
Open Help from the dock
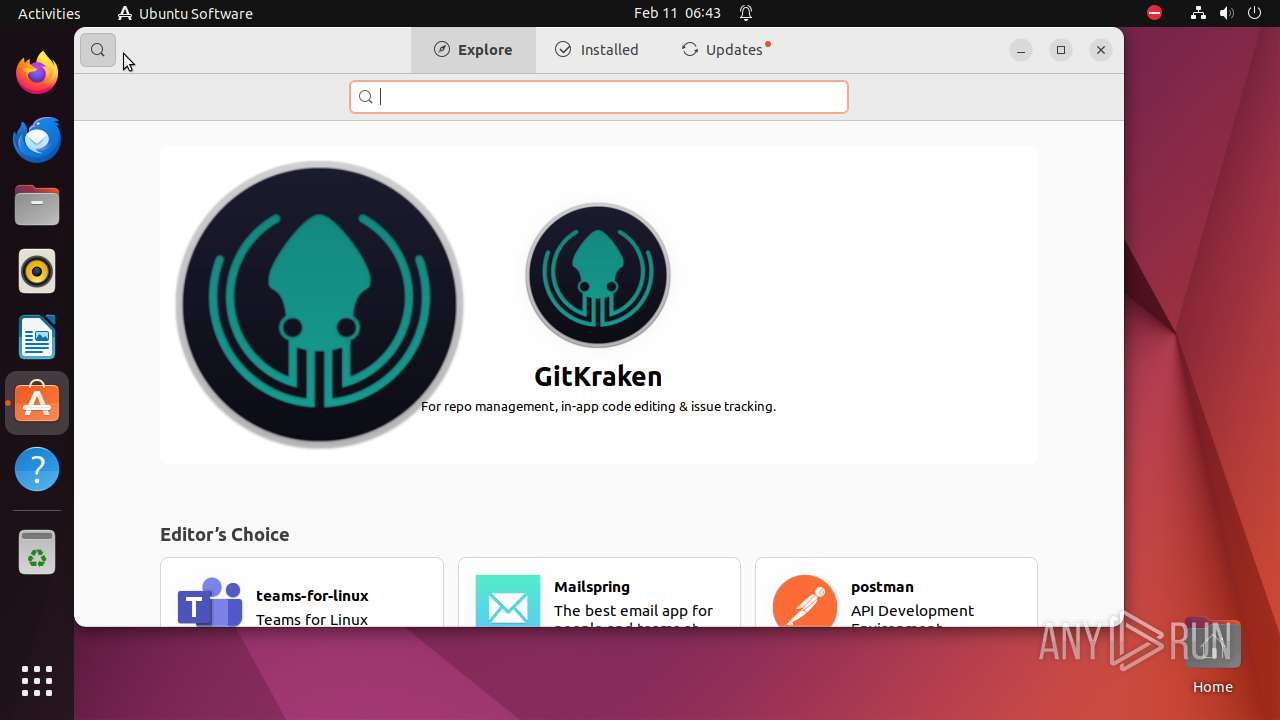(x=37, y=469)
